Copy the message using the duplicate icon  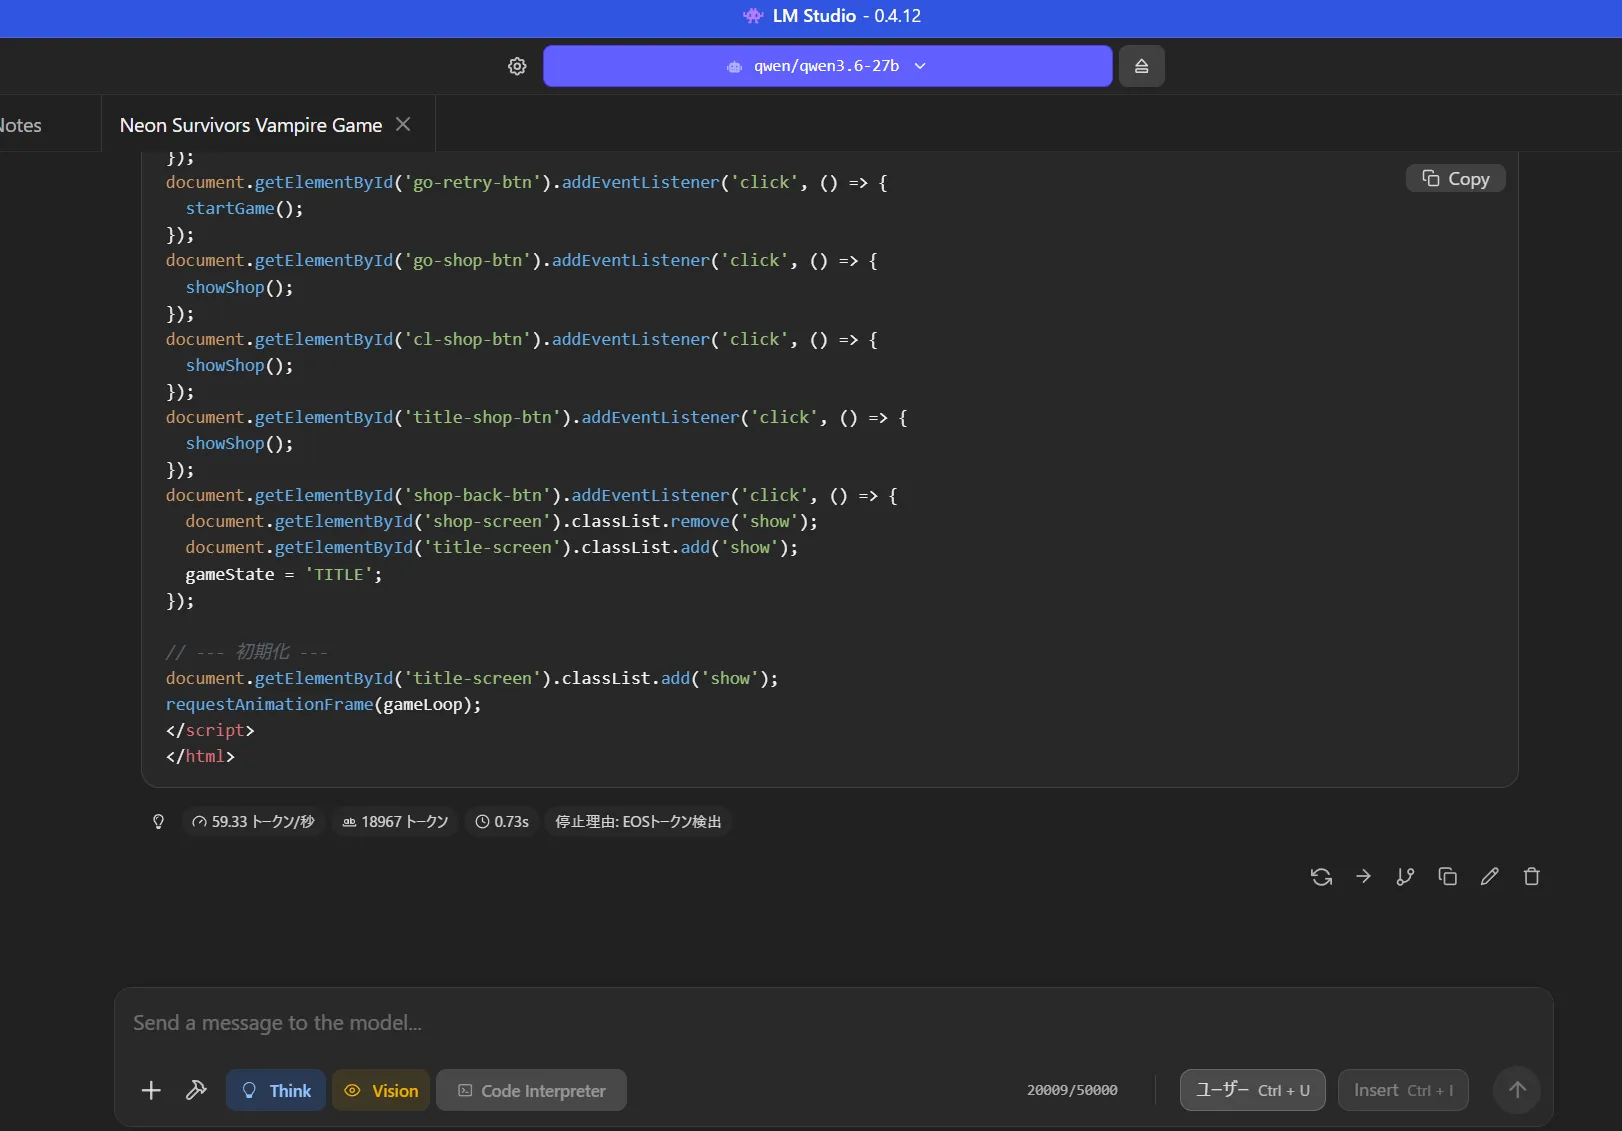[x=1447, y=877]
